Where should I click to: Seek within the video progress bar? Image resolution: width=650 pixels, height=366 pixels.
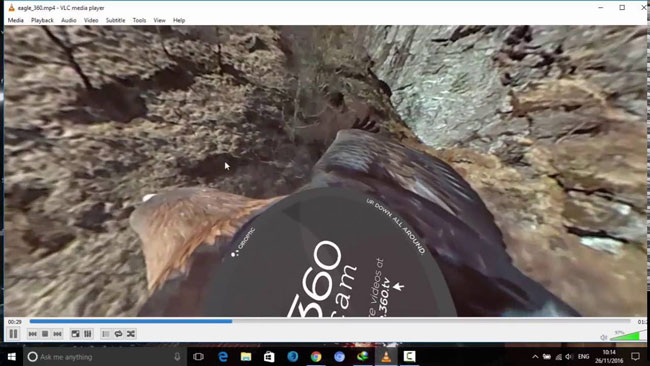click(330, 321)
